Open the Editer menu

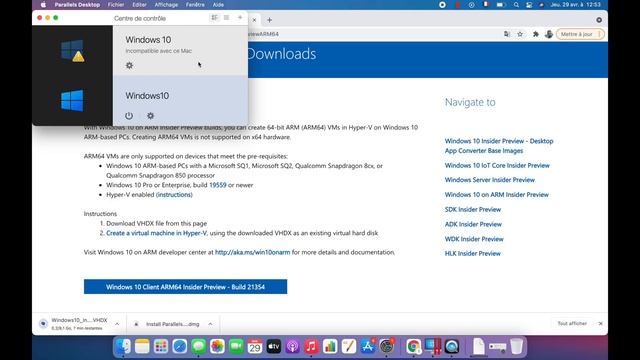click(x=139, y=5)
